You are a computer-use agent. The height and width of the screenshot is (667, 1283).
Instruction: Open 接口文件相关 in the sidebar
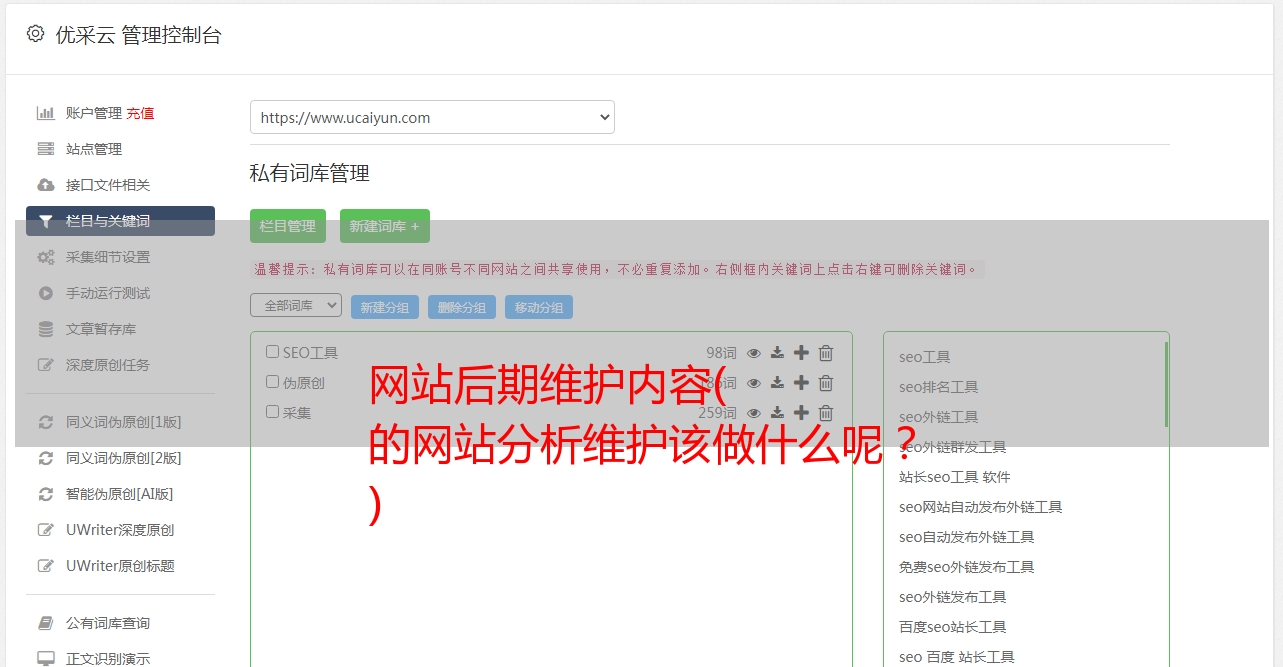pos(108,185)
